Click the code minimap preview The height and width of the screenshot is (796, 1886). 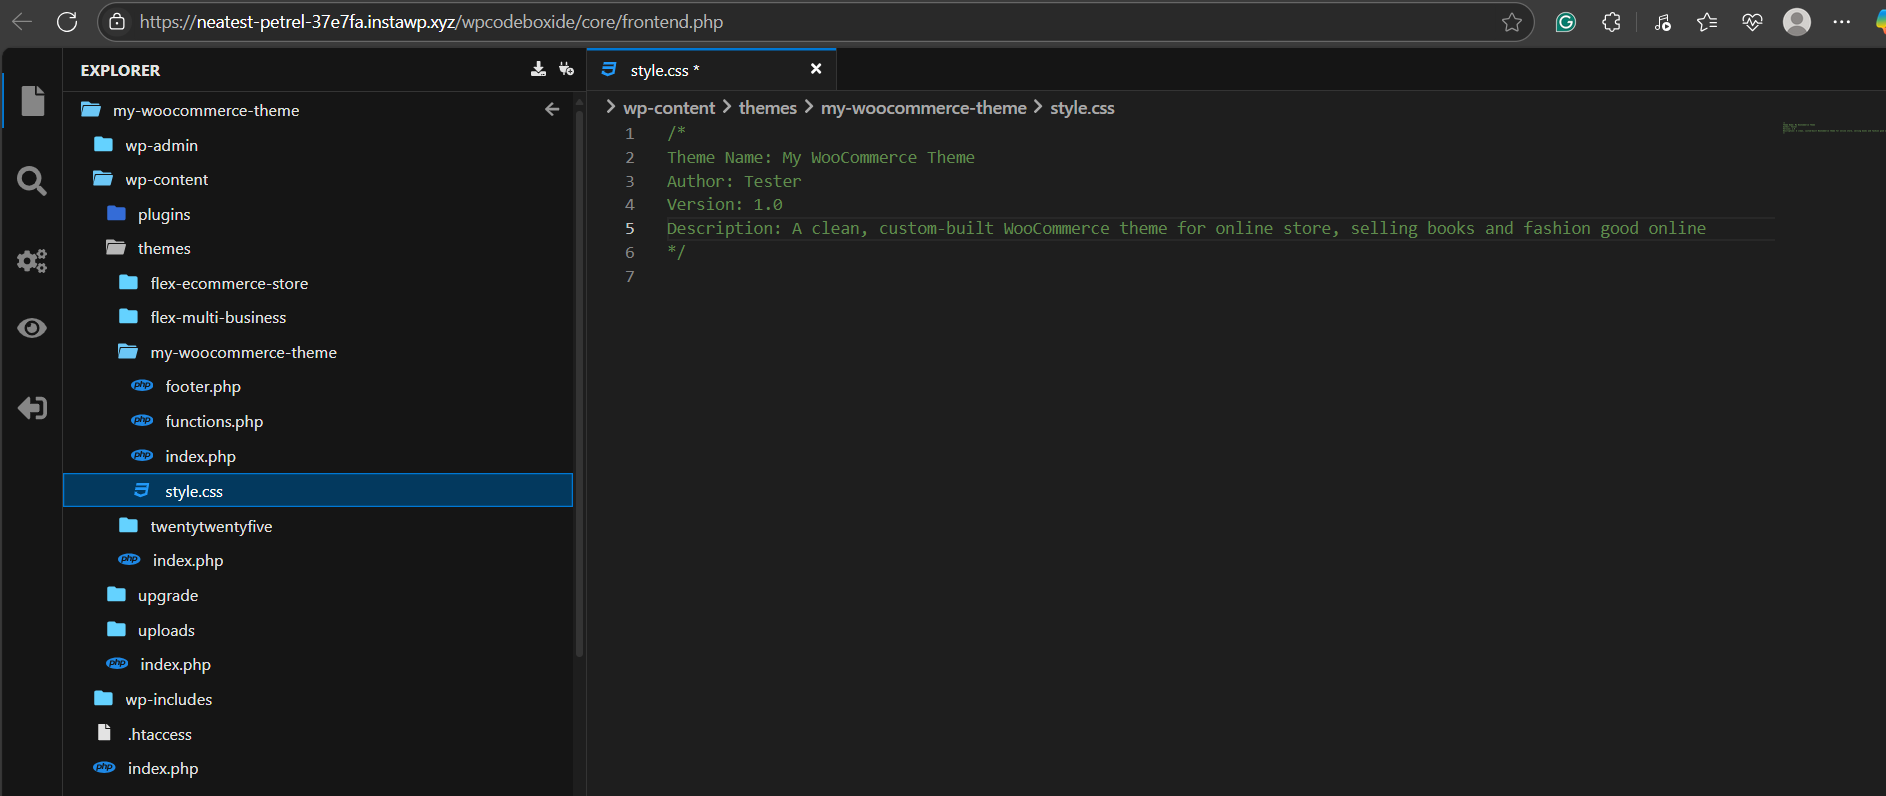[1832, 128]
